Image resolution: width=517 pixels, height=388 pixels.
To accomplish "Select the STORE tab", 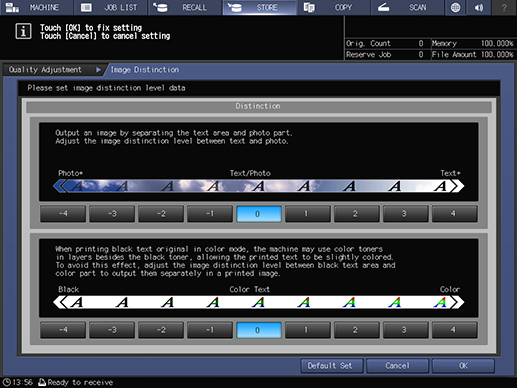I will 259,7.
